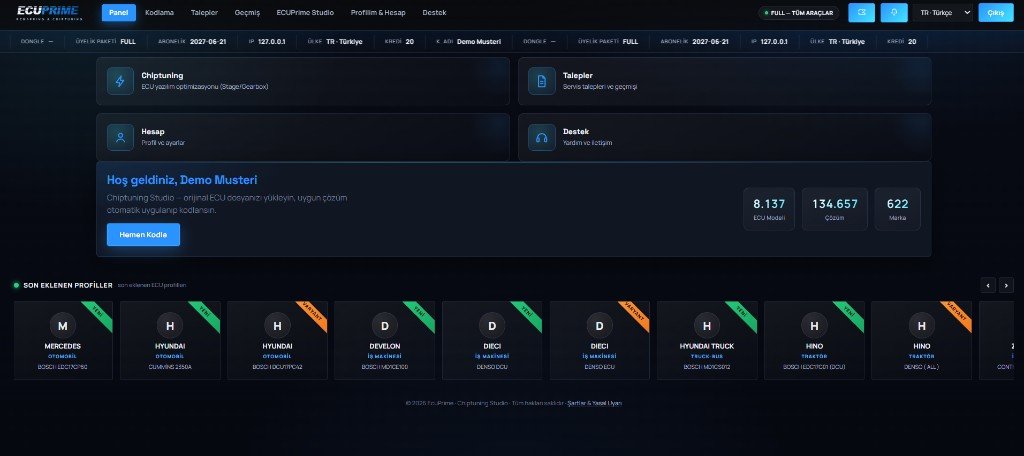Viewport: 1024px width, 456px height.
Task: Select the DEVELON card title
Action: (x=385, y=346)
